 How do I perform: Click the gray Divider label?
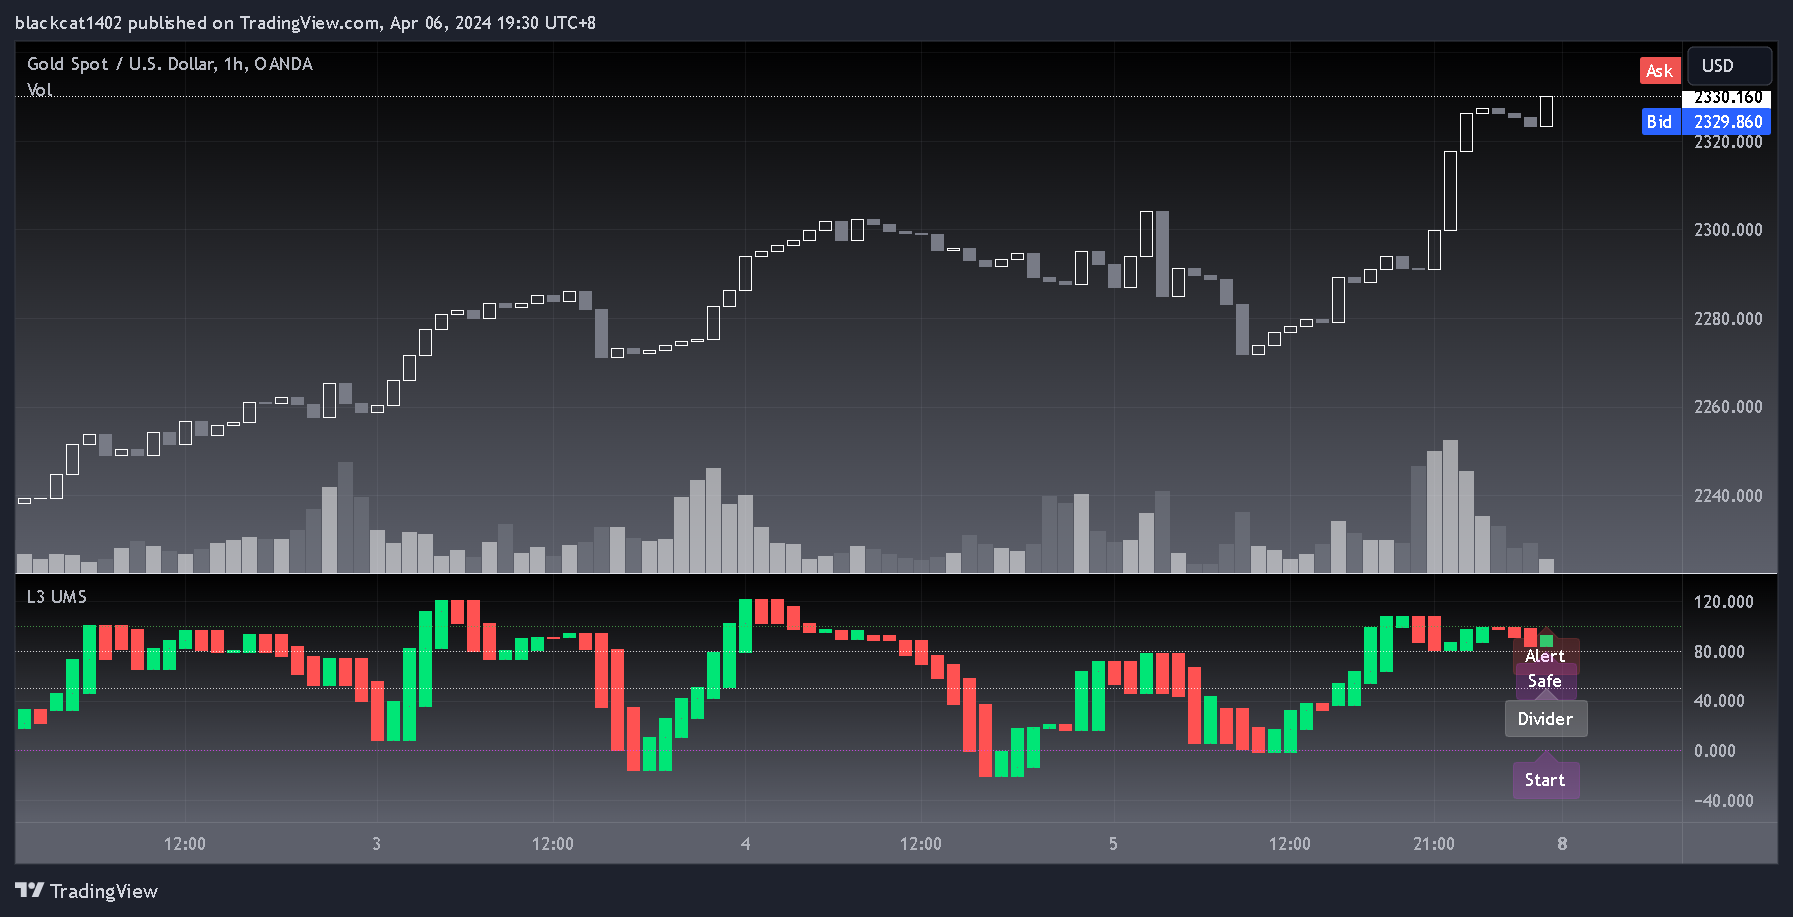[x=1545, y=719]
